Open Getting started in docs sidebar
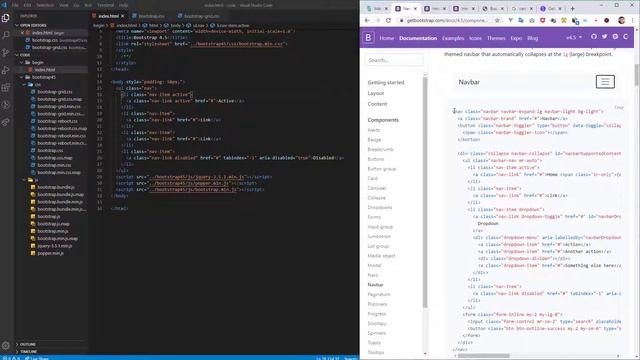This screenshot has height=360, width=640. 386,82
